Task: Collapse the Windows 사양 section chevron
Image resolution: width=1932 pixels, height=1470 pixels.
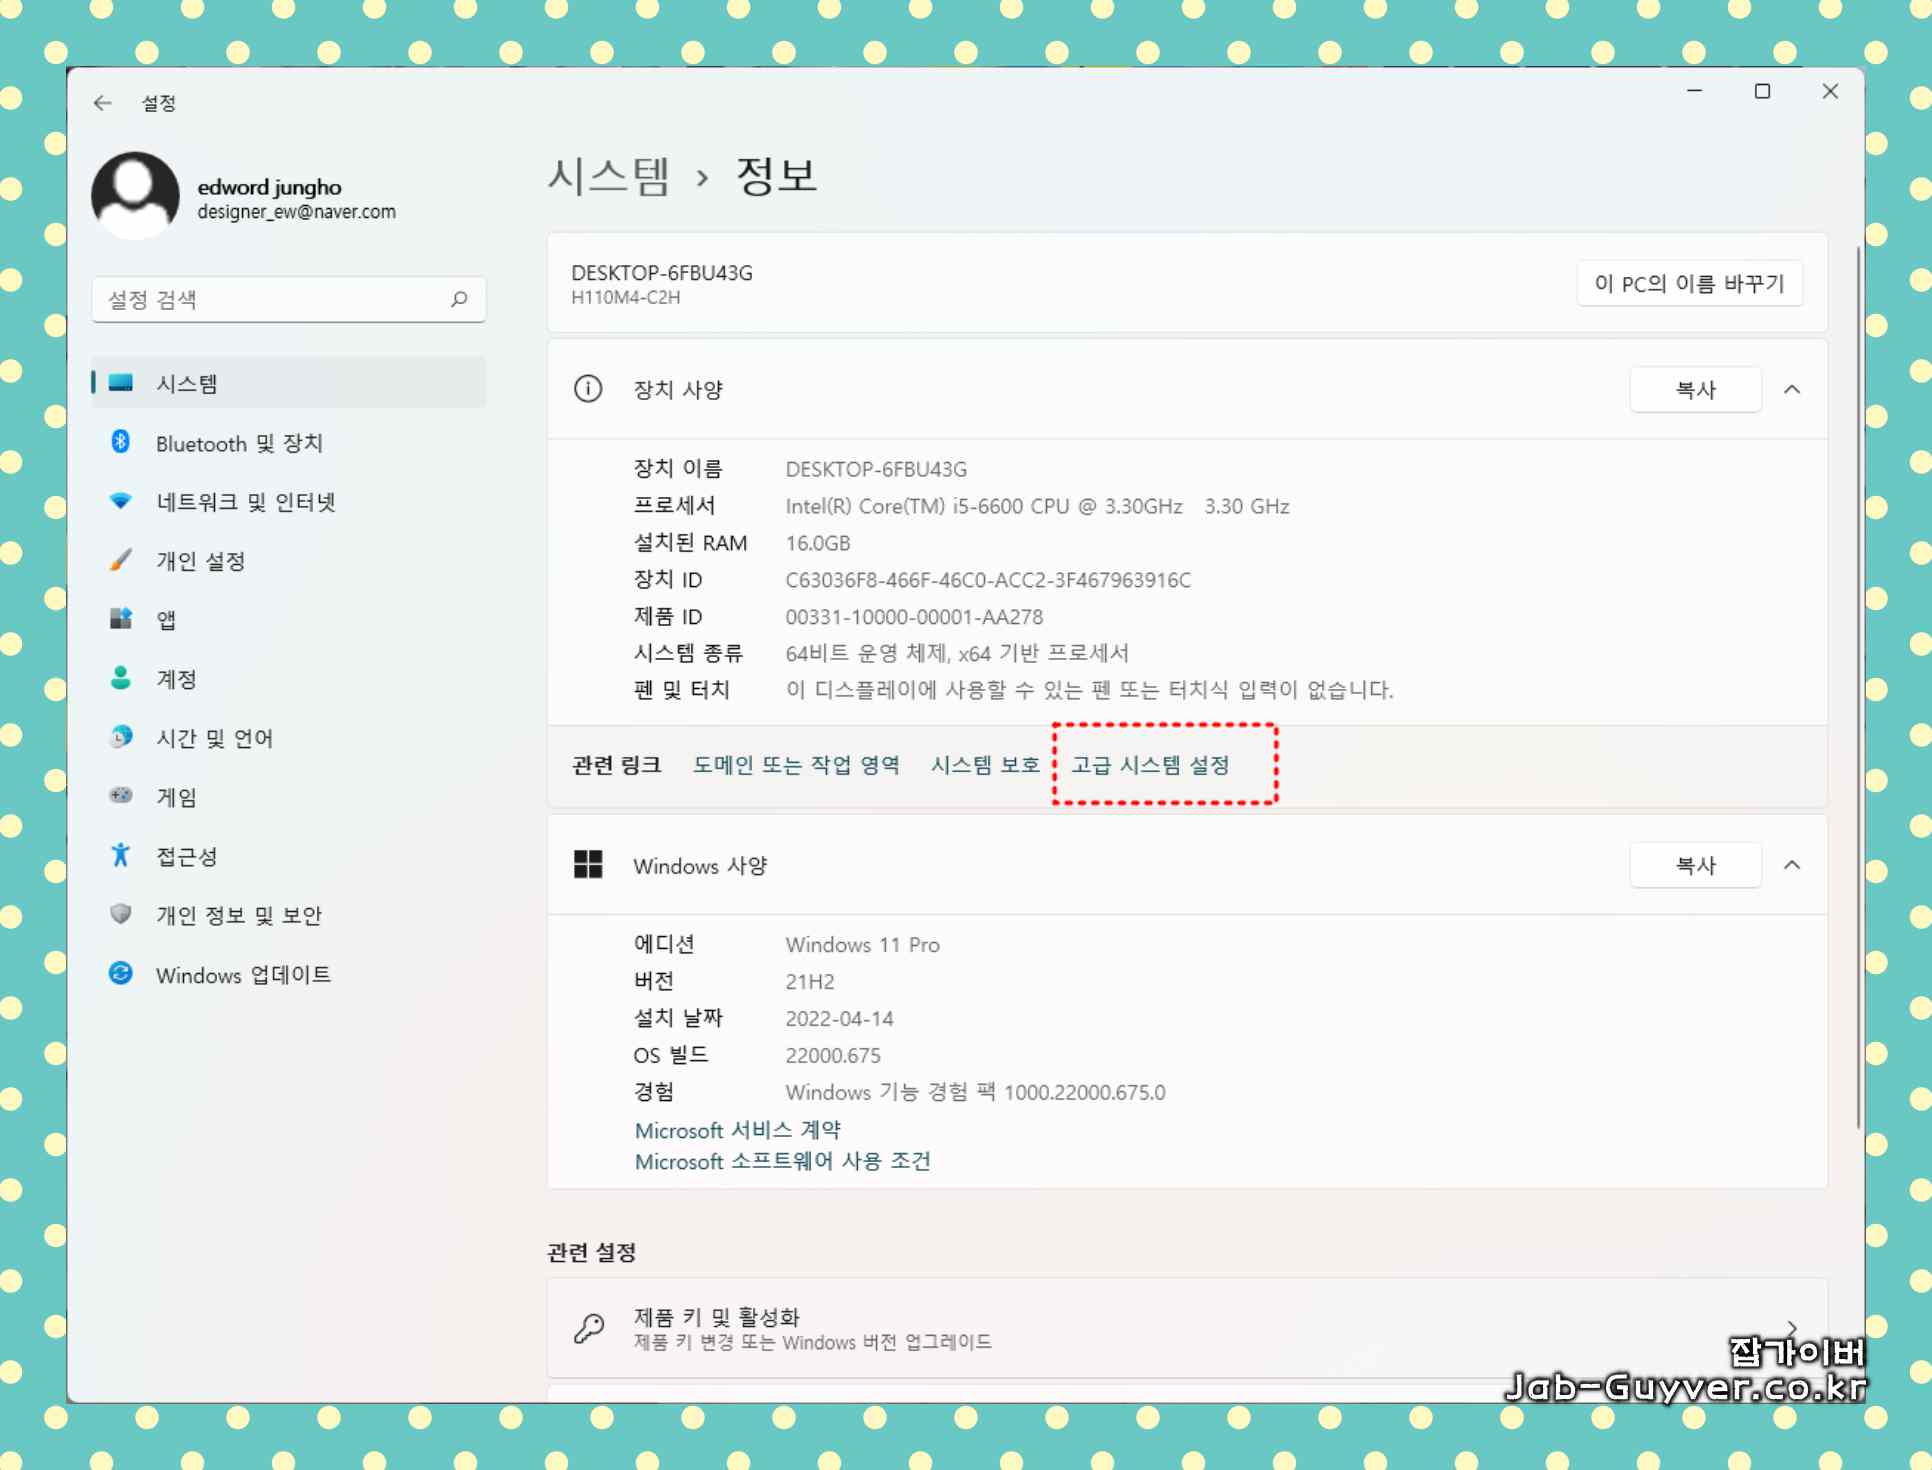Action: point(1791,865)
